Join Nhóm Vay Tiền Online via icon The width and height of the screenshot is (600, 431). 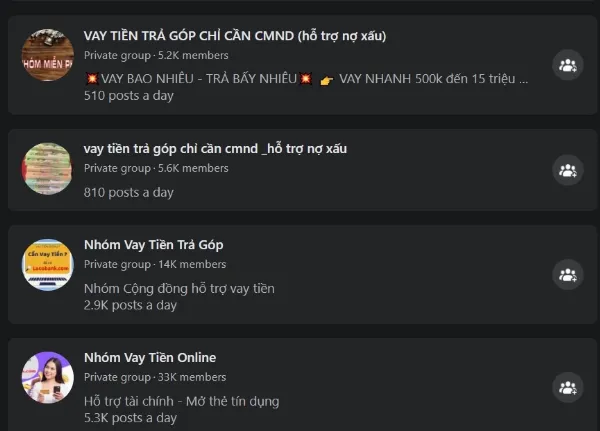tap(567, 387)
